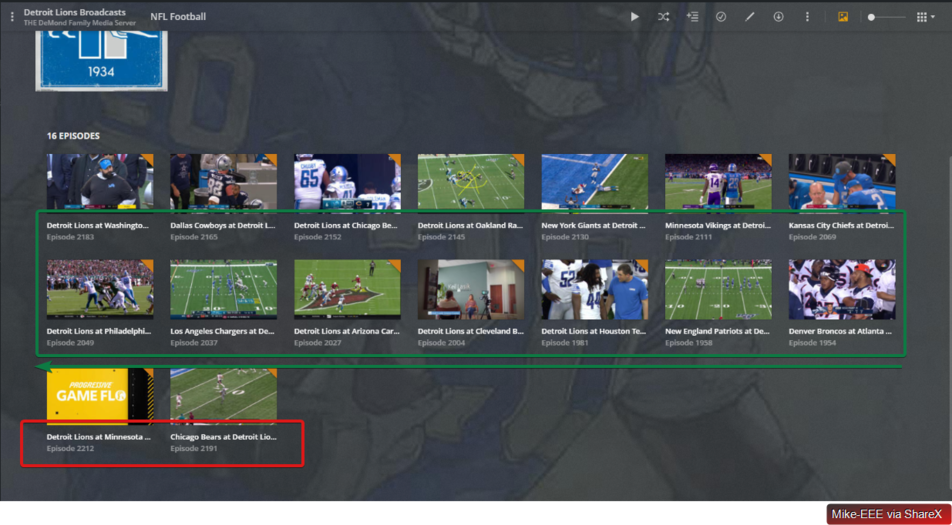Viewport: 952px width, 525px height.
Task: Open thumbnail of New York Giants at Detroit
Action: (x=594, y=181)
